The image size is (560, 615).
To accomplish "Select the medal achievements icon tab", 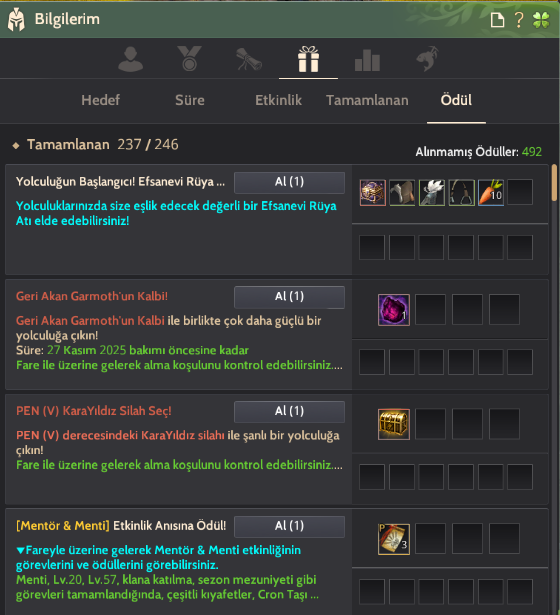I will pos(189,58).
